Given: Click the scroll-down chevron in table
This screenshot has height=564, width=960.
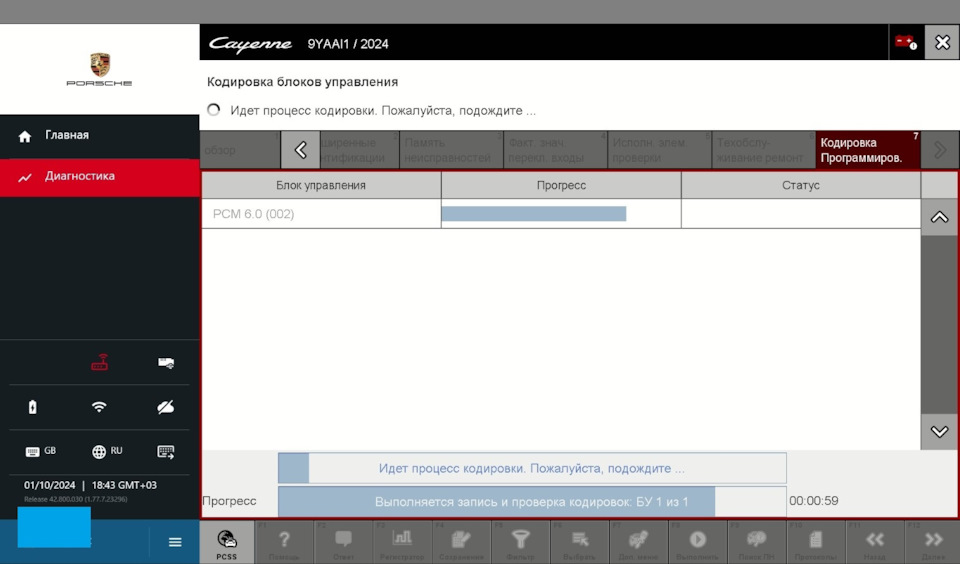Looking at the screenshot, I should point(939,431).
